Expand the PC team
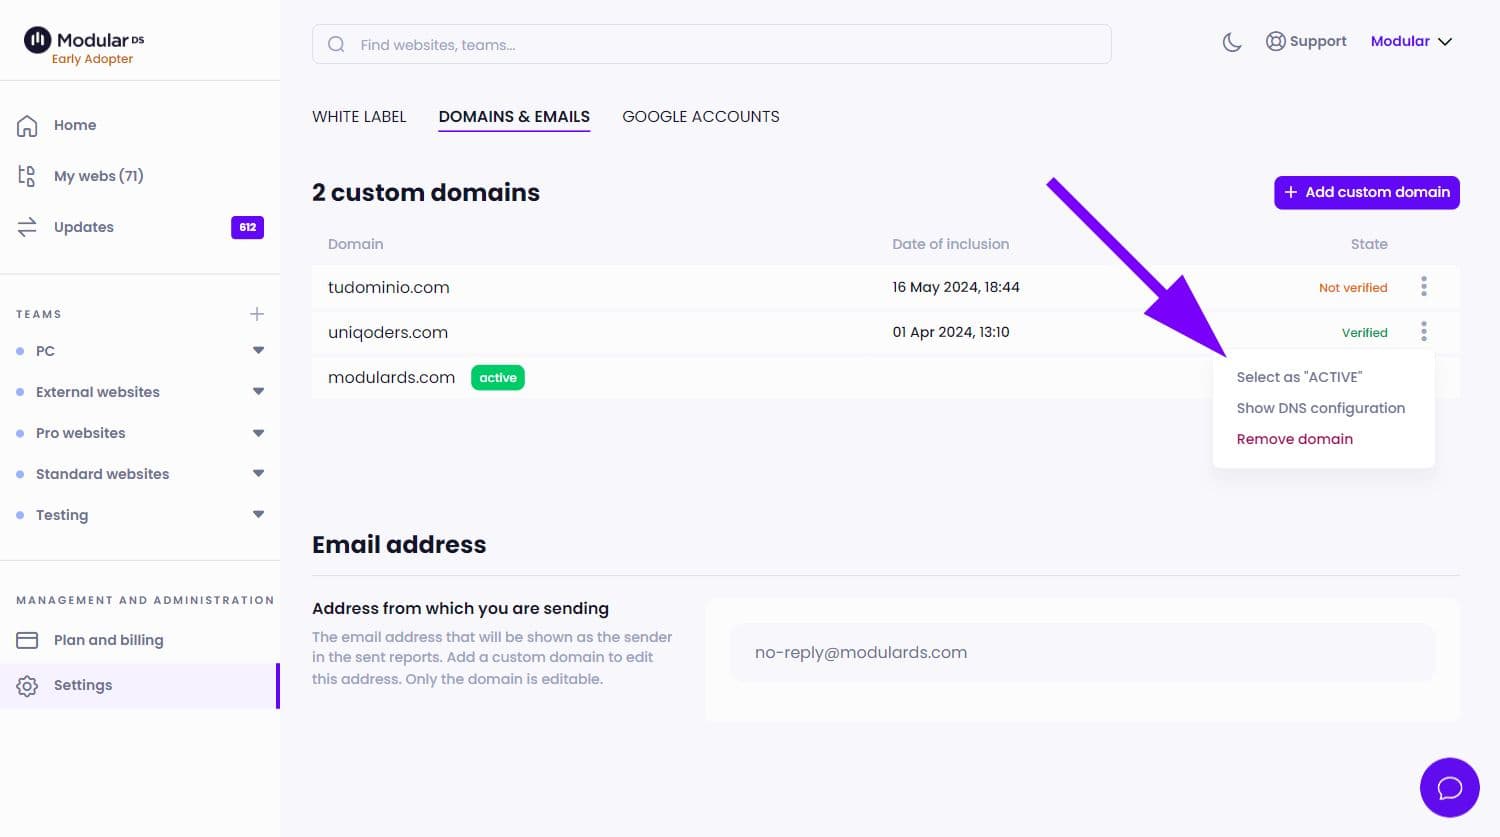Screen dimensions: 1500x837 [258, 350]
